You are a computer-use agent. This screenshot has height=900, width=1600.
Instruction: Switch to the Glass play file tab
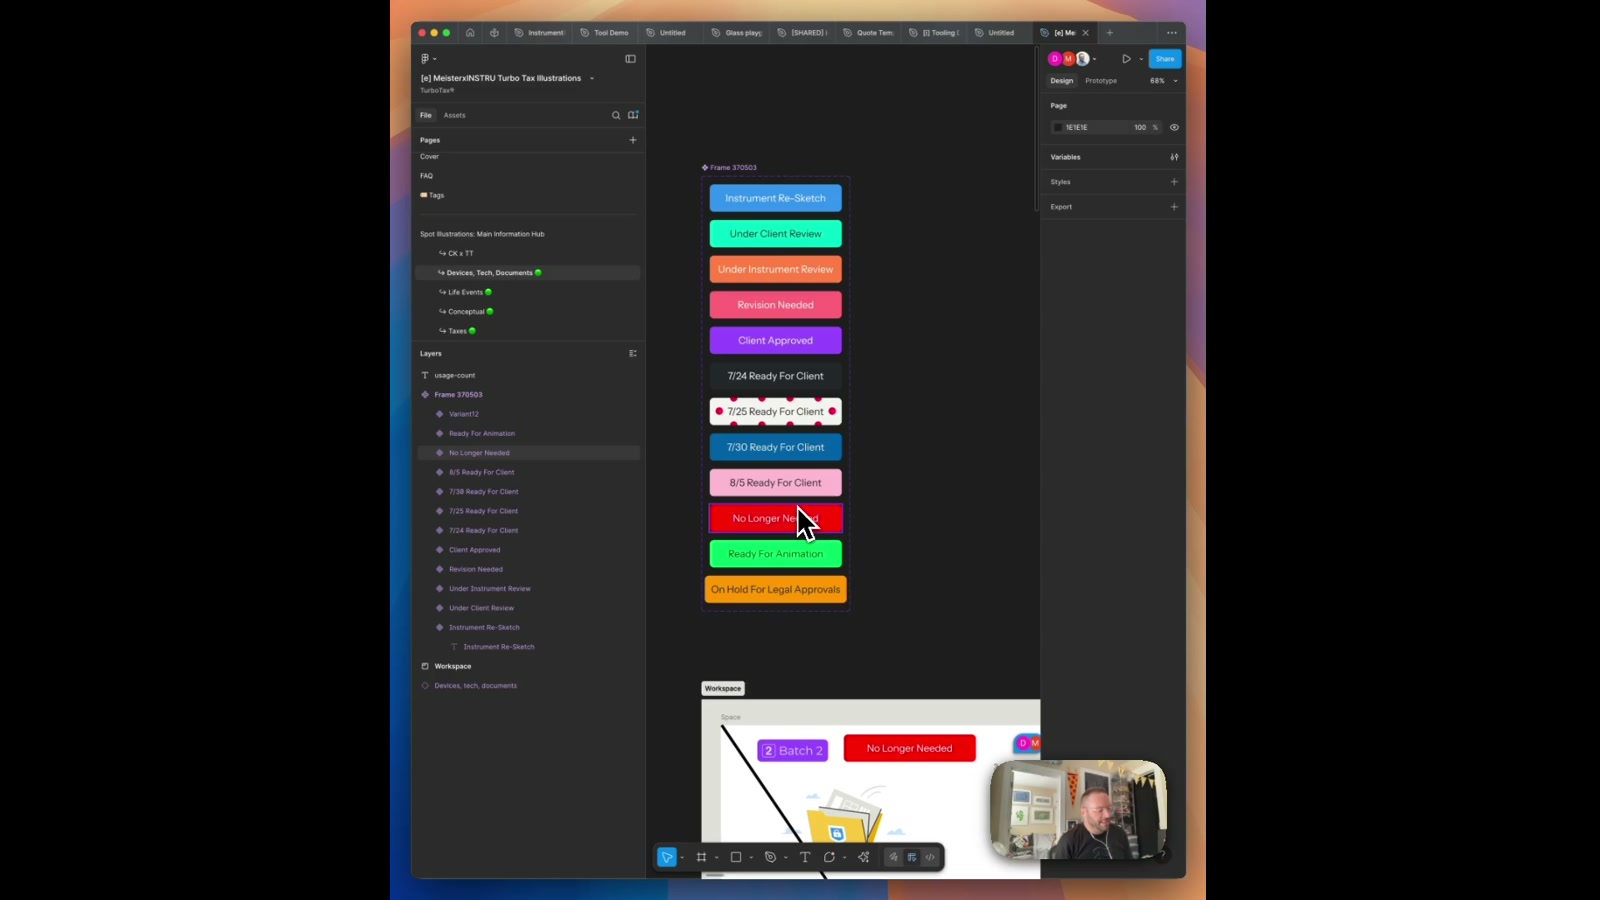pos(737,33)
